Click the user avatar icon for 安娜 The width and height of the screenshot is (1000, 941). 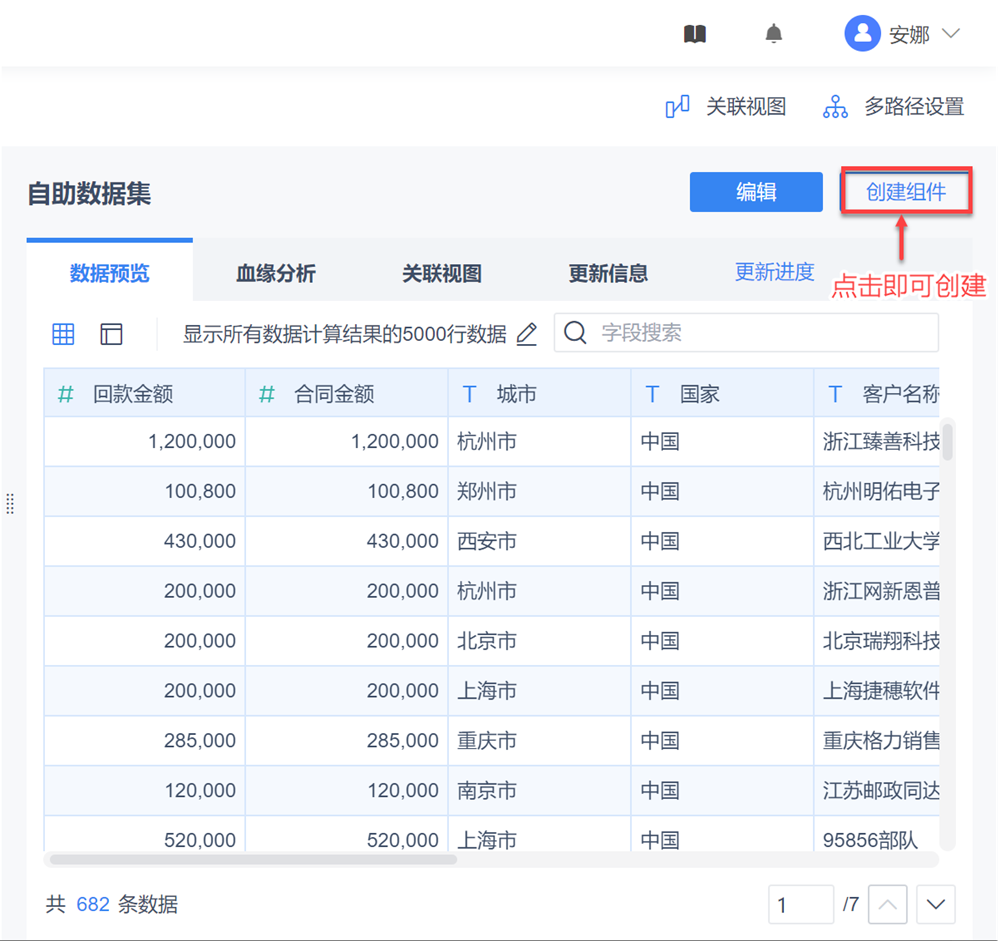click(861, 34)
